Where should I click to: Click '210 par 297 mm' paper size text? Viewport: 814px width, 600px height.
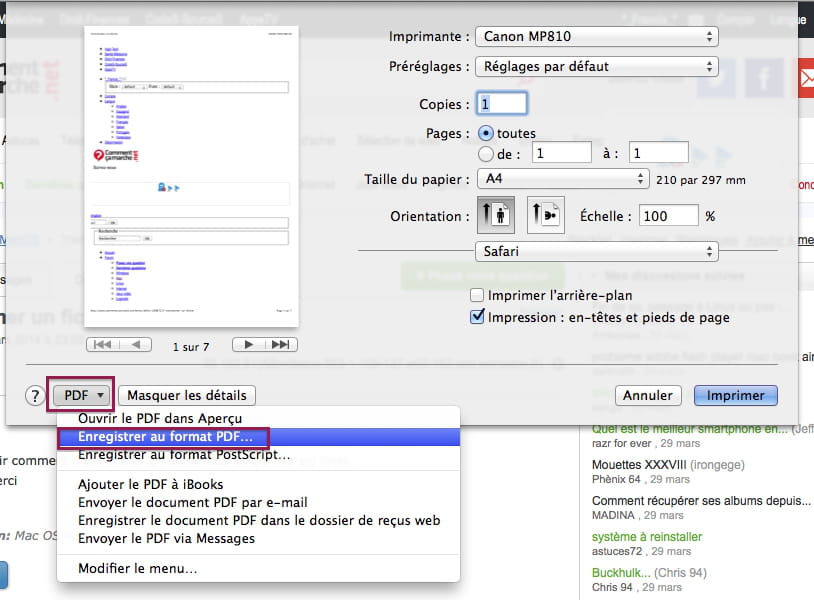point(701,180)
